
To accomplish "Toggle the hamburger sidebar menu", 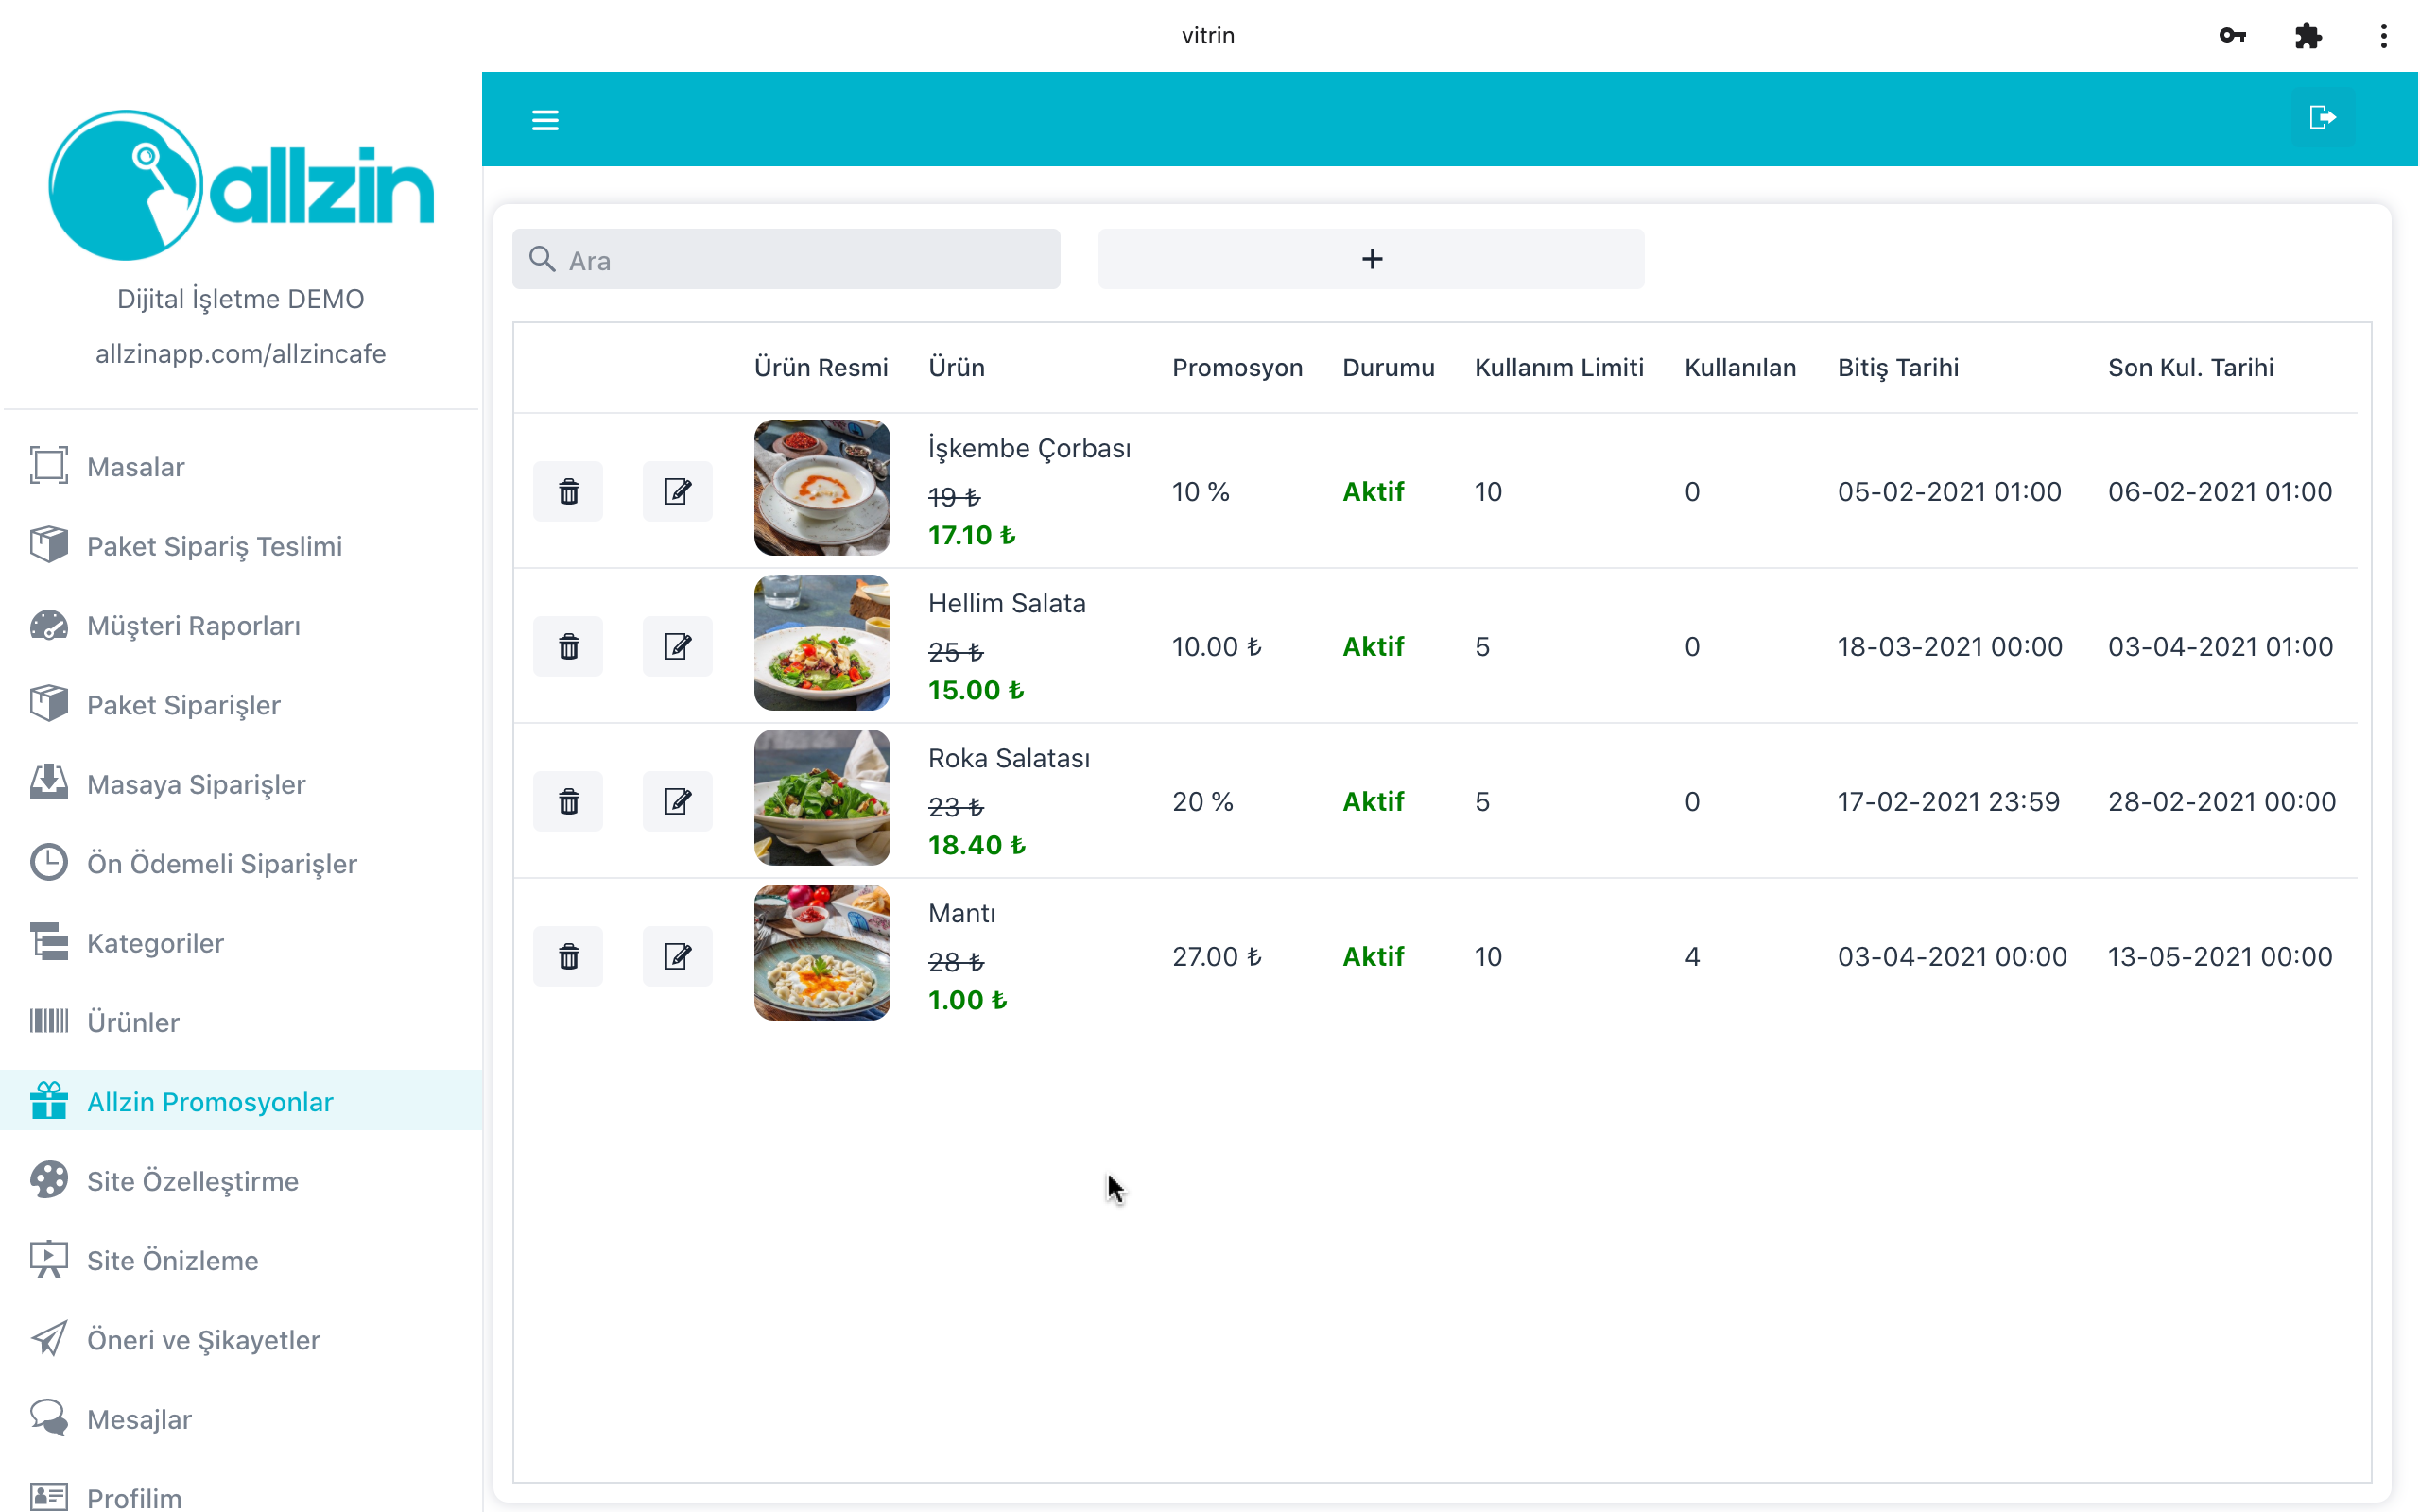I will click(545, 120).
